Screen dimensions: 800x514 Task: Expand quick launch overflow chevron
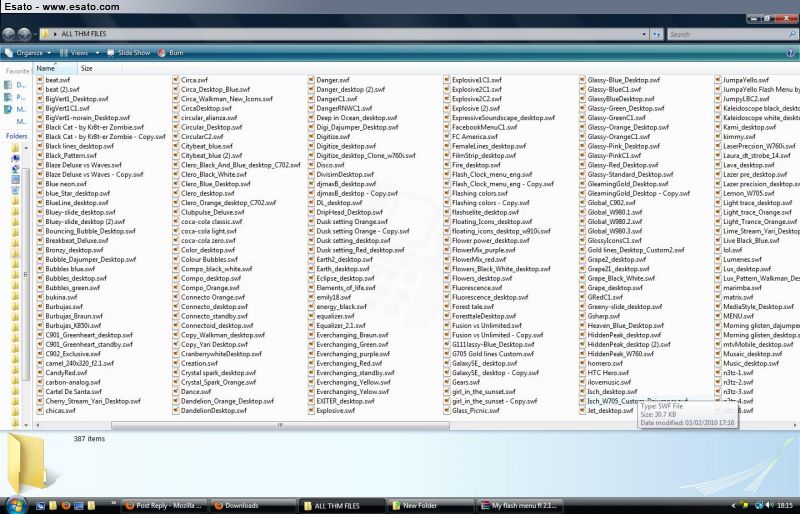point(112,505)
